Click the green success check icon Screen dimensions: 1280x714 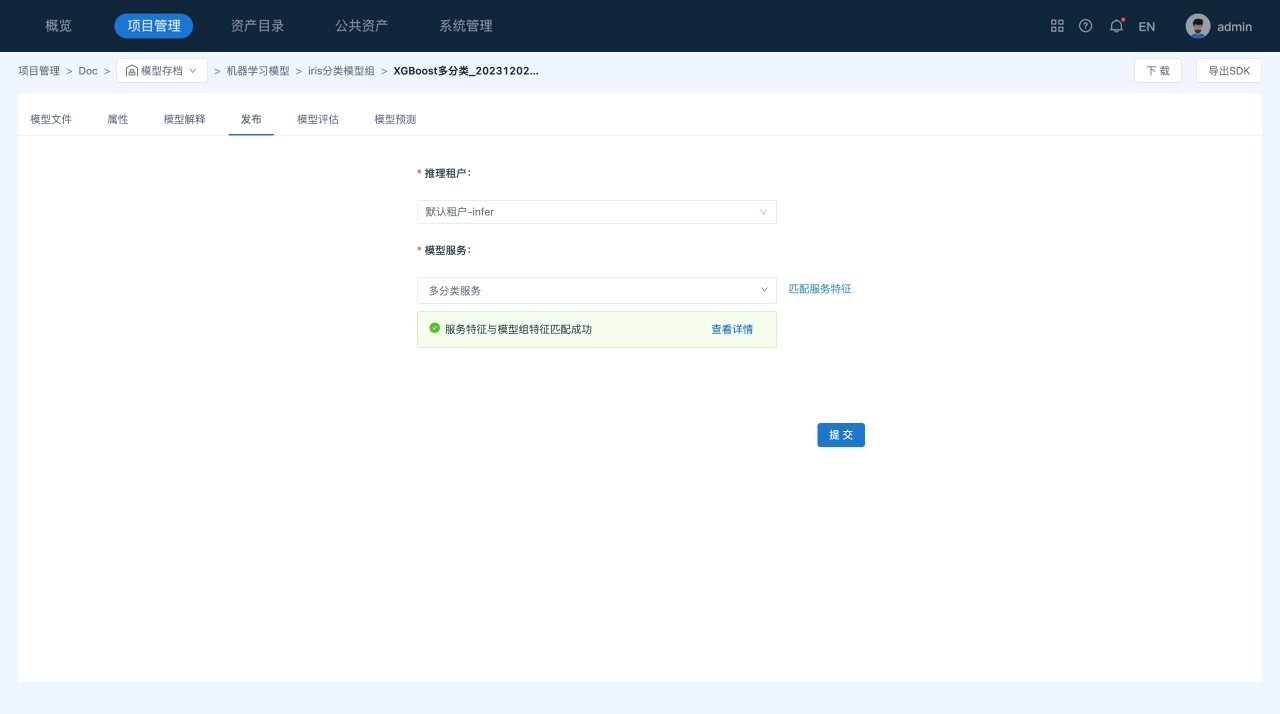(x=434, y=328)
